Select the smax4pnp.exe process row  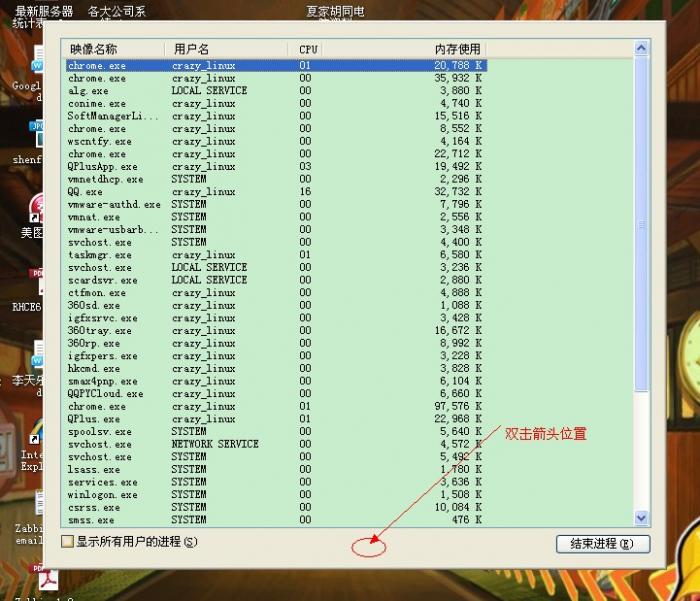point(277,381)
